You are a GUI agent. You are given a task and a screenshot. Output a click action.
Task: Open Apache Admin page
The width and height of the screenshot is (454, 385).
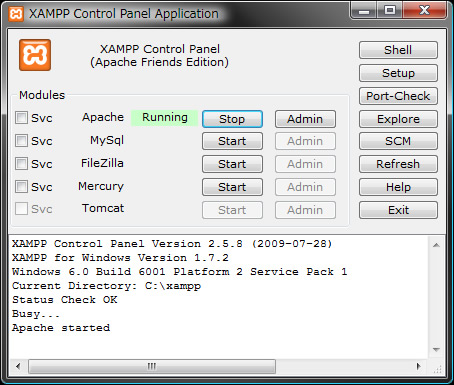point(305,119)
